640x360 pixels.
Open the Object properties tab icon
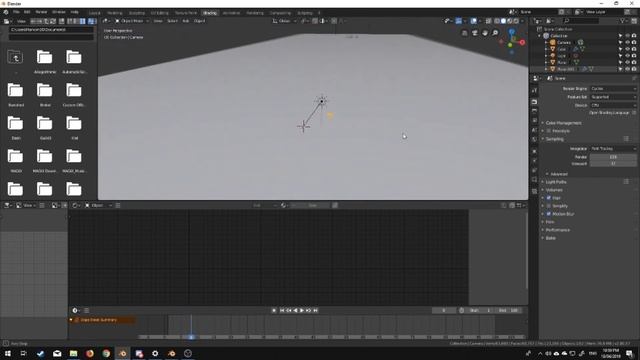(534, 151)
